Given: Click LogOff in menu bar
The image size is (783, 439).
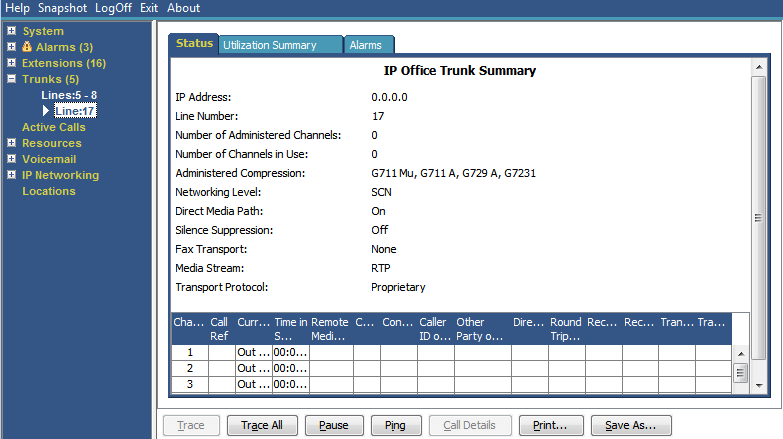Looking at the screenshot, I should click(x=113, y=8).
